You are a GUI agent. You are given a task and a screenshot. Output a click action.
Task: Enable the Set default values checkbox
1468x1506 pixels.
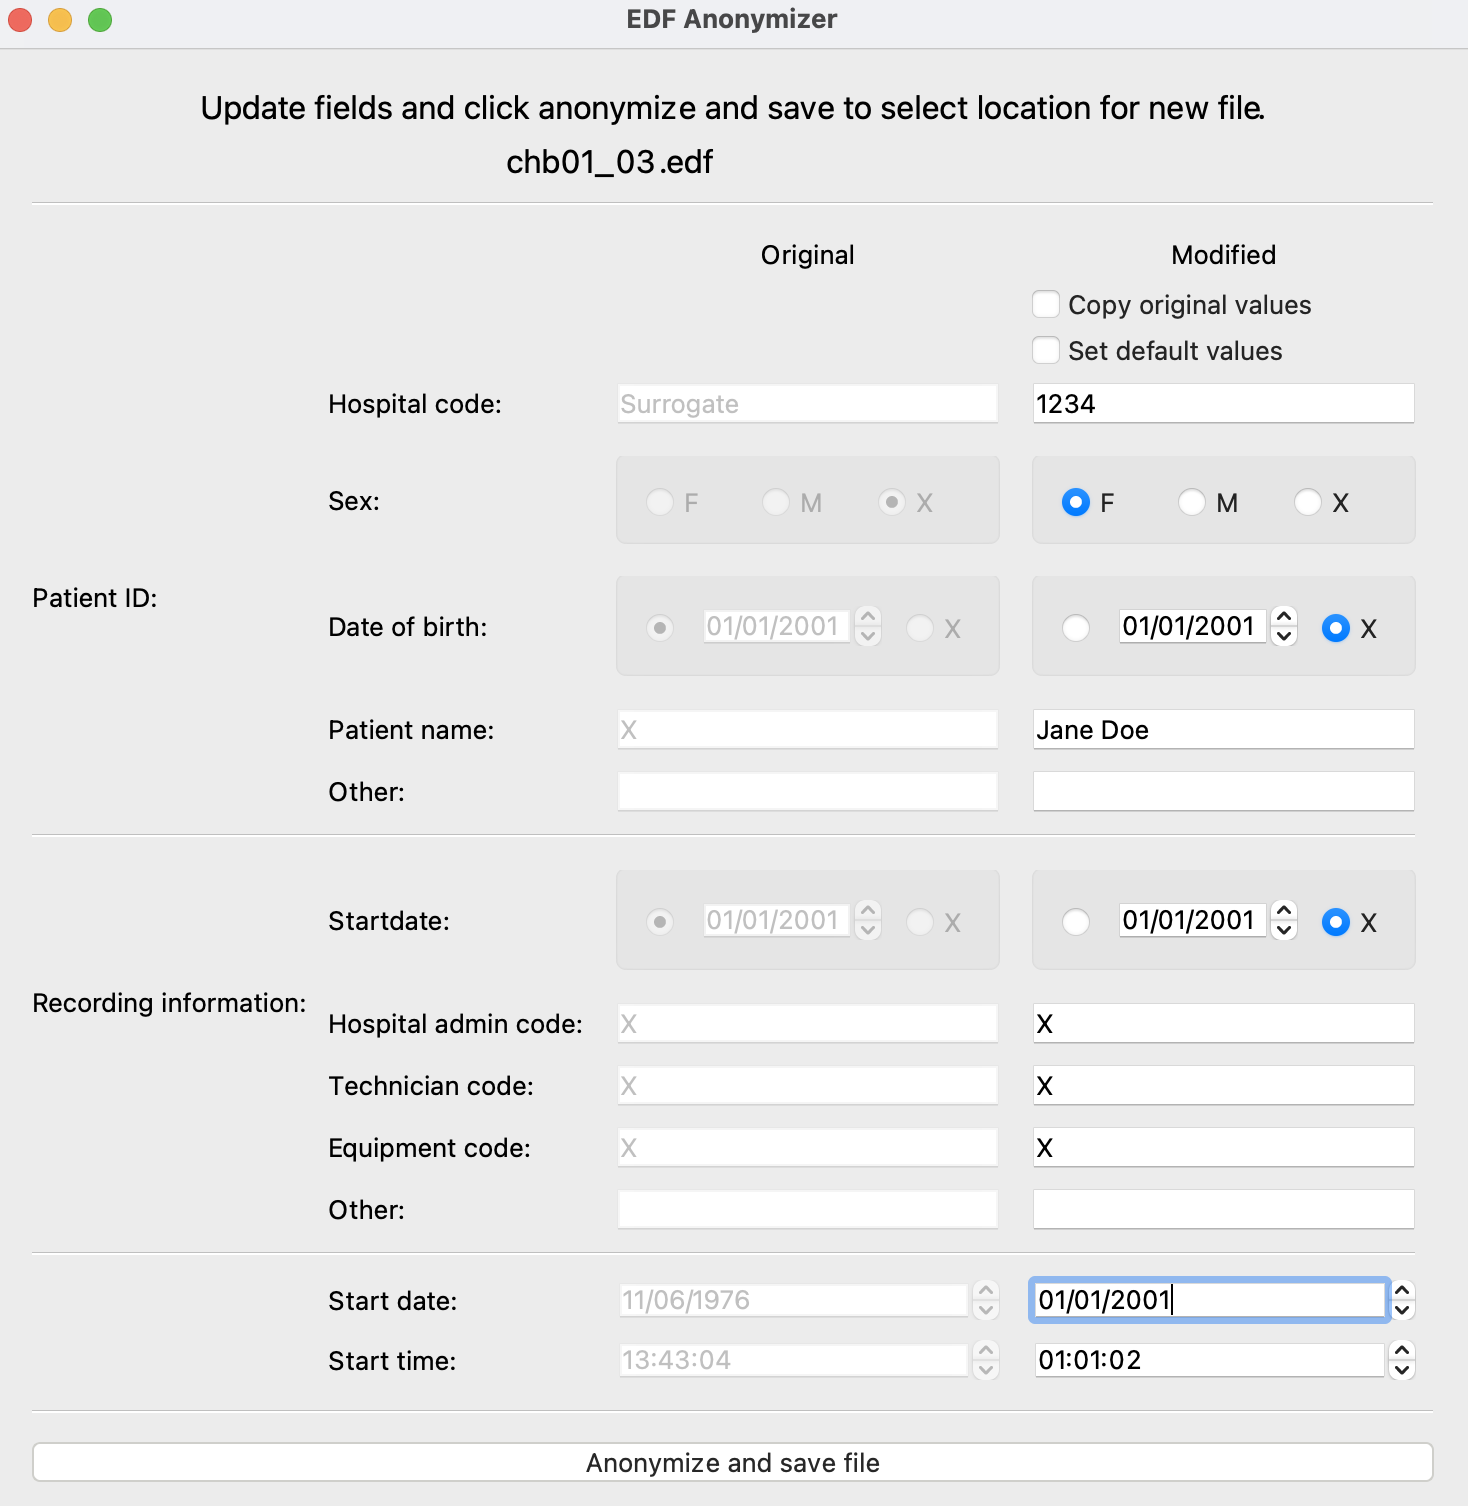1046,350
